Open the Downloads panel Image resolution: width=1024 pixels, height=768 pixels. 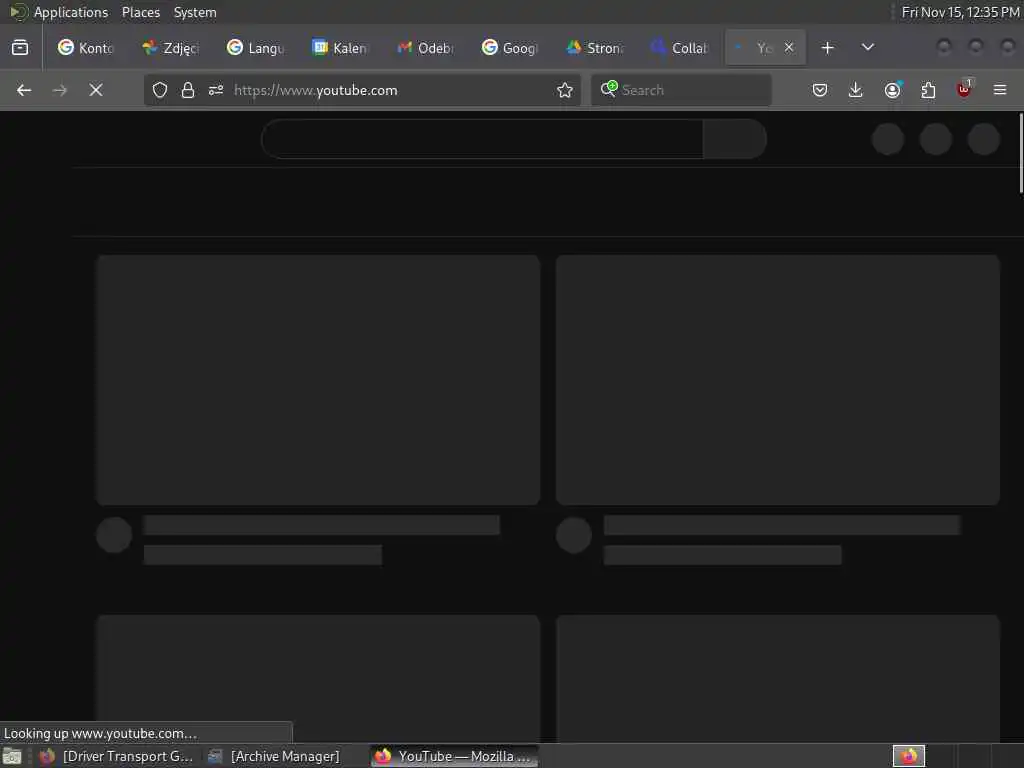coord(856,90)
